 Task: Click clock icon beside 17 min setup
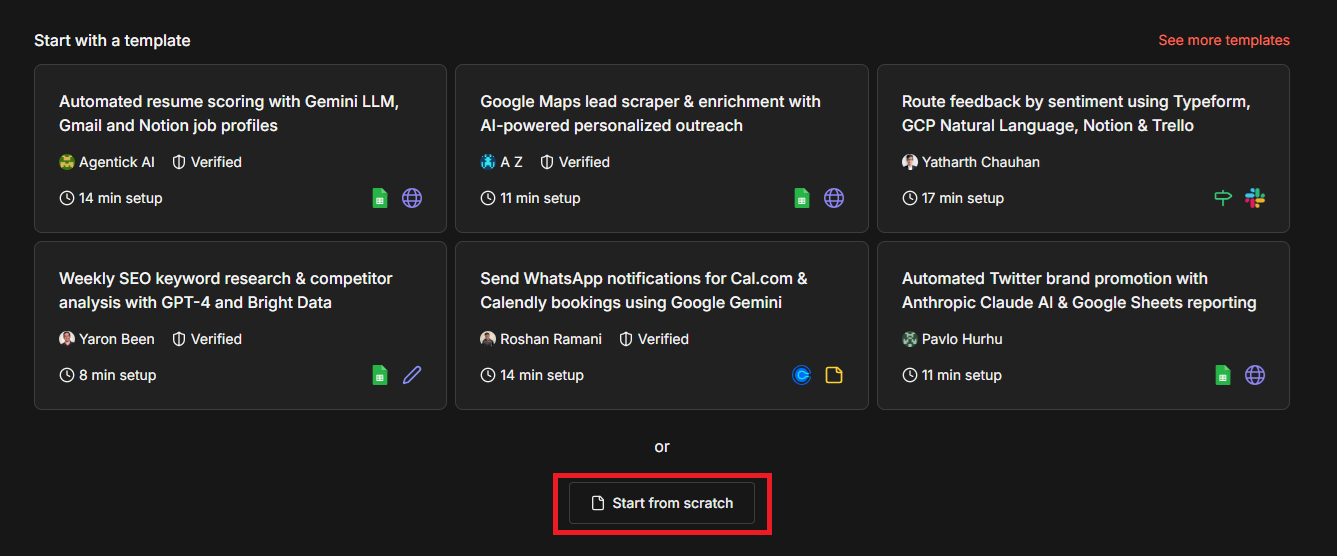point(910,198)
